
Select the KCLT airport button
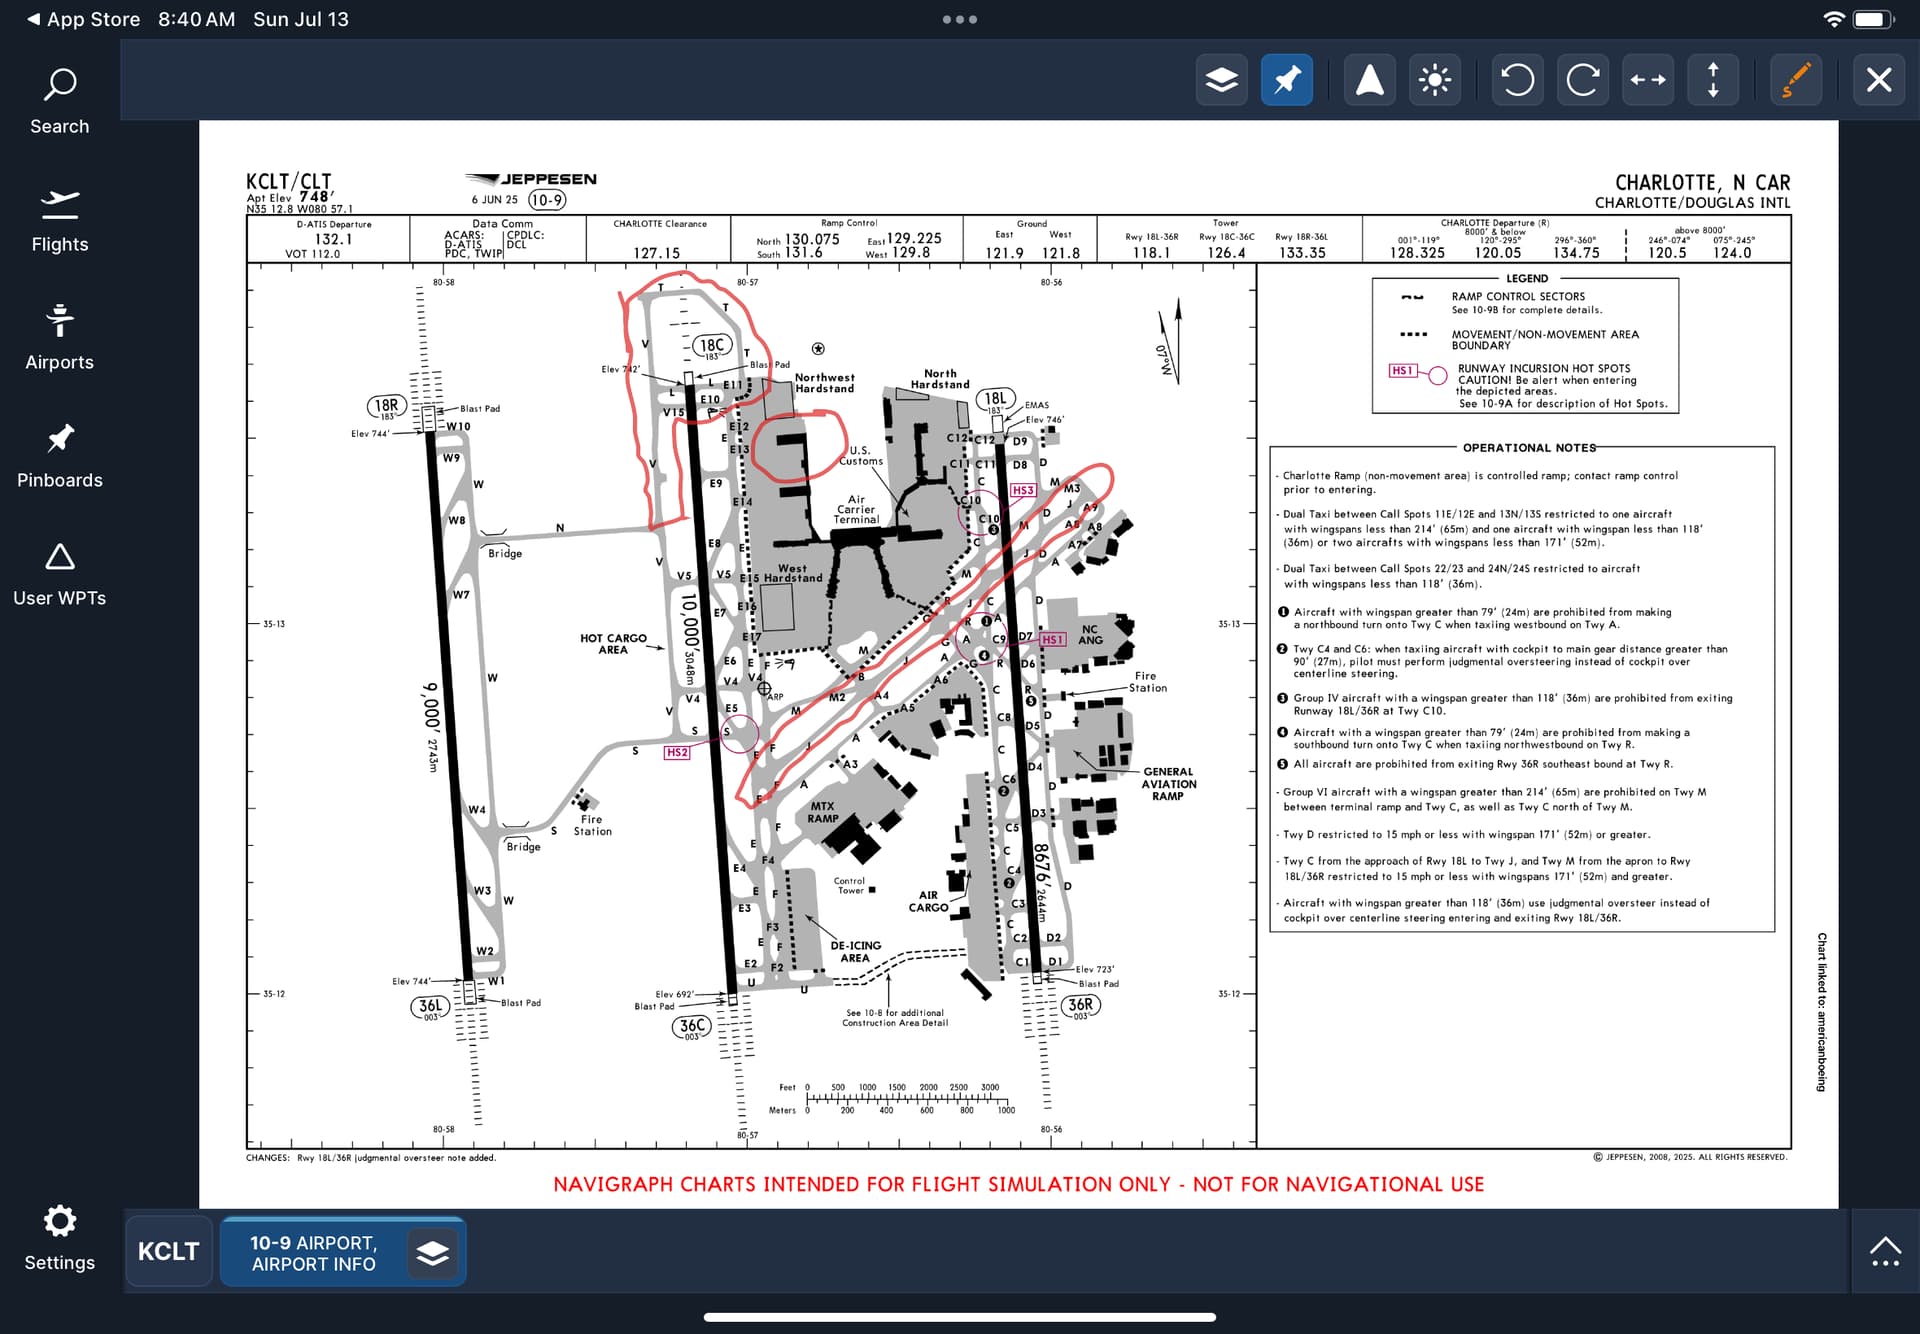pyautogui.click(x=169, y=1252)
